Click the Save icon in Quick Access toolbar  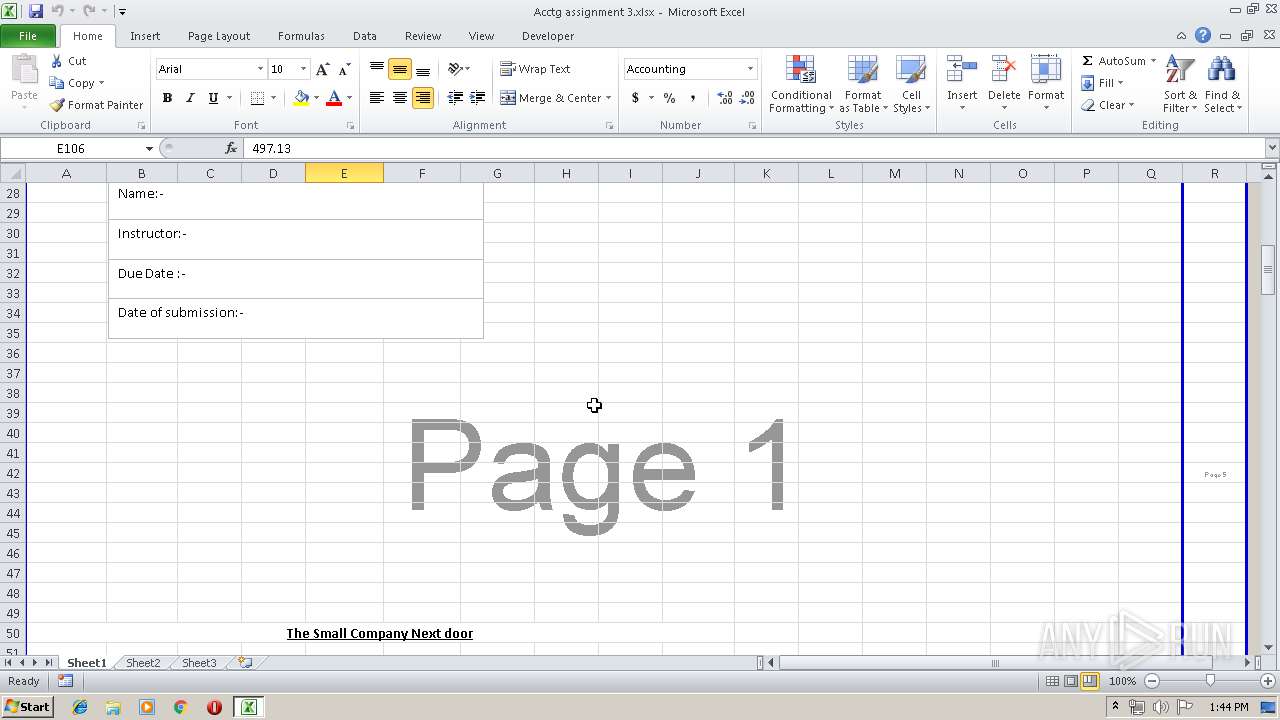(x=36, y=11)
